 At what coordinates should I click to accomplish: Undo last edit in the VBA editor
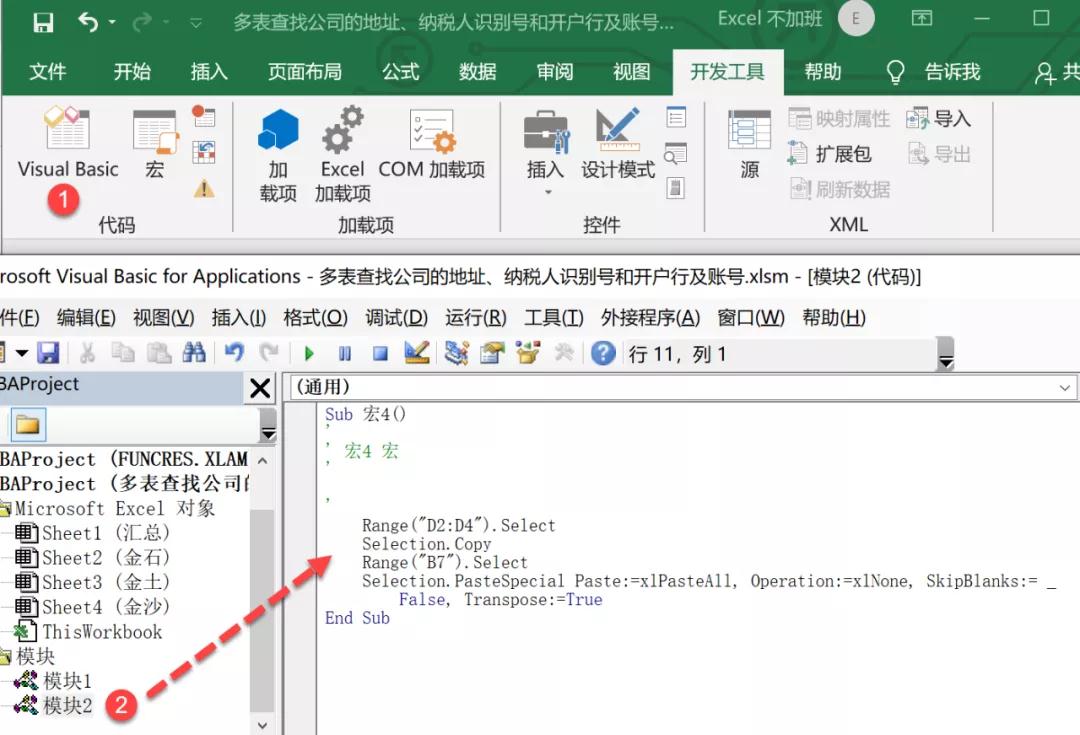pyautogui.click(x=233, y=353)
